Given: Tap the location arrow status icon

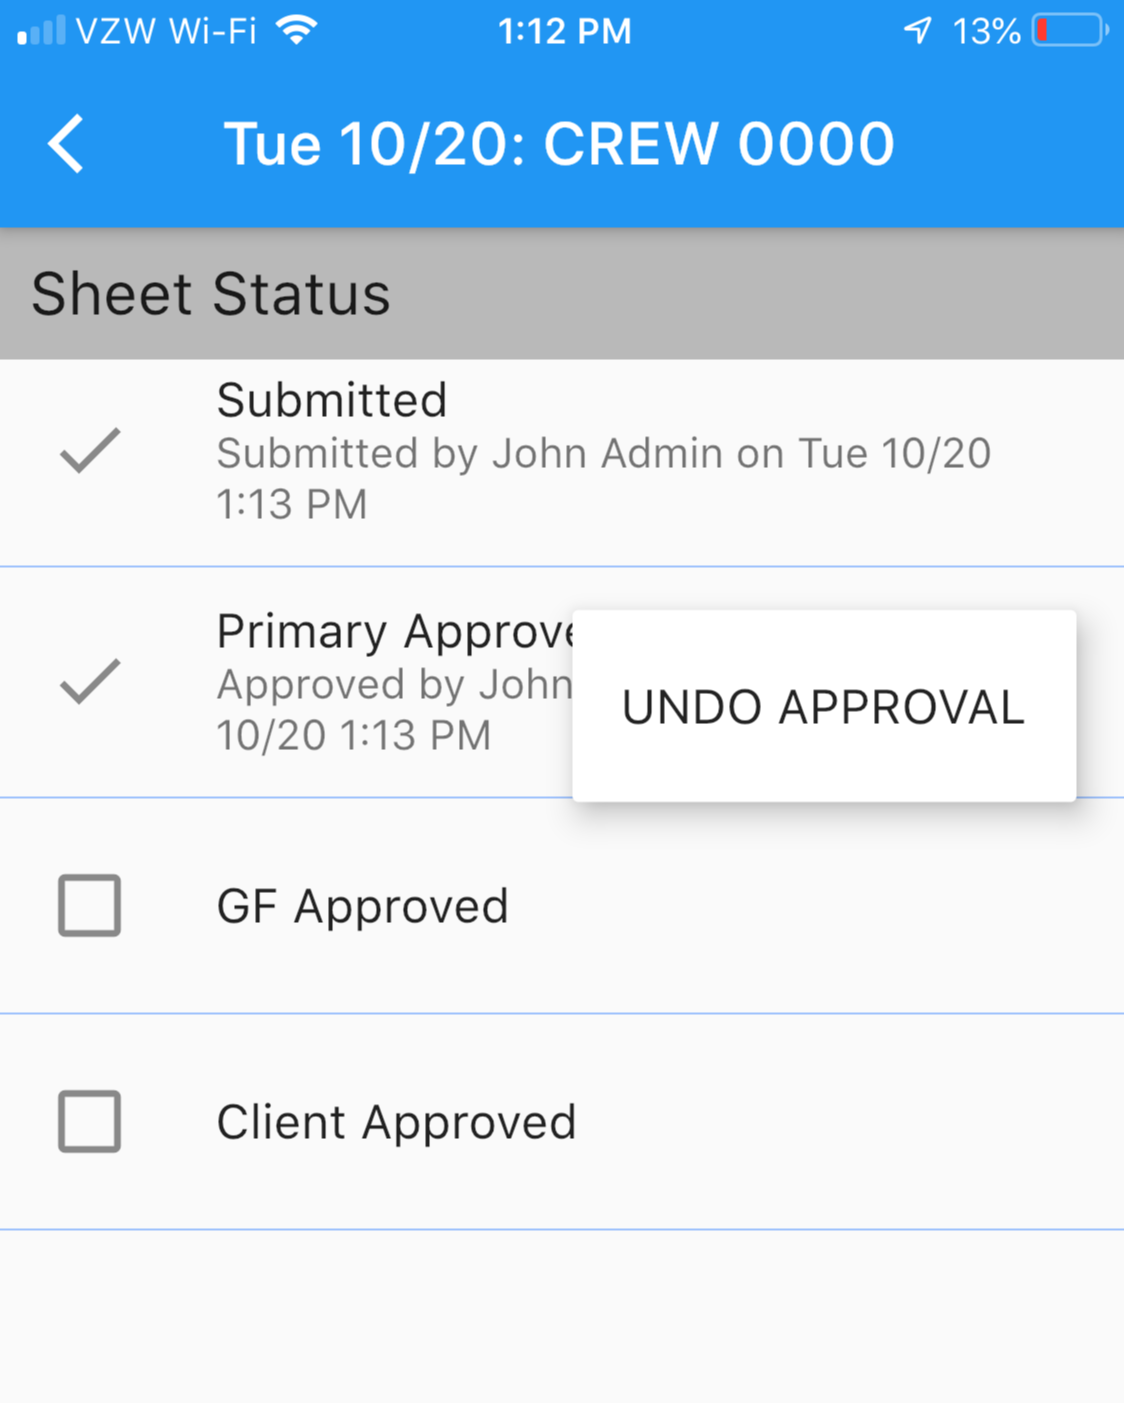Looking at the screenshot, I should click(918, 31).
